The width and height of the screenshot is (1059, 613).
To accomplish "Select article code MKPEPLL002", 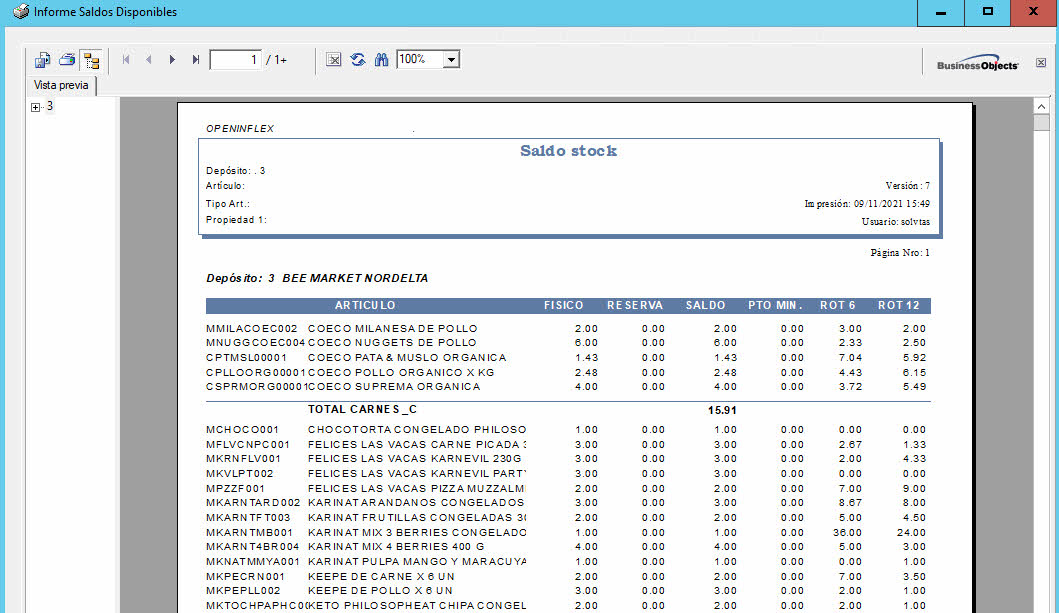I will (243, 591).
